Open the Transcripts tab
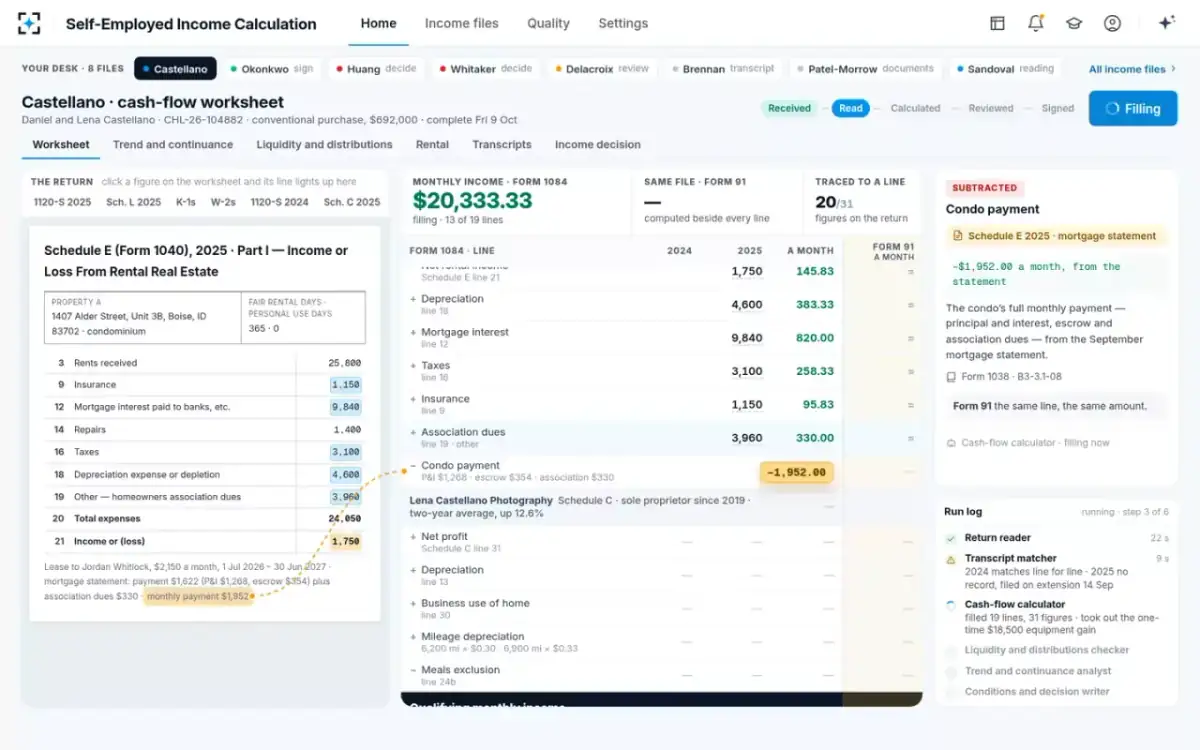Viewport: 1200px width, 750px height. tap(502, 145)
